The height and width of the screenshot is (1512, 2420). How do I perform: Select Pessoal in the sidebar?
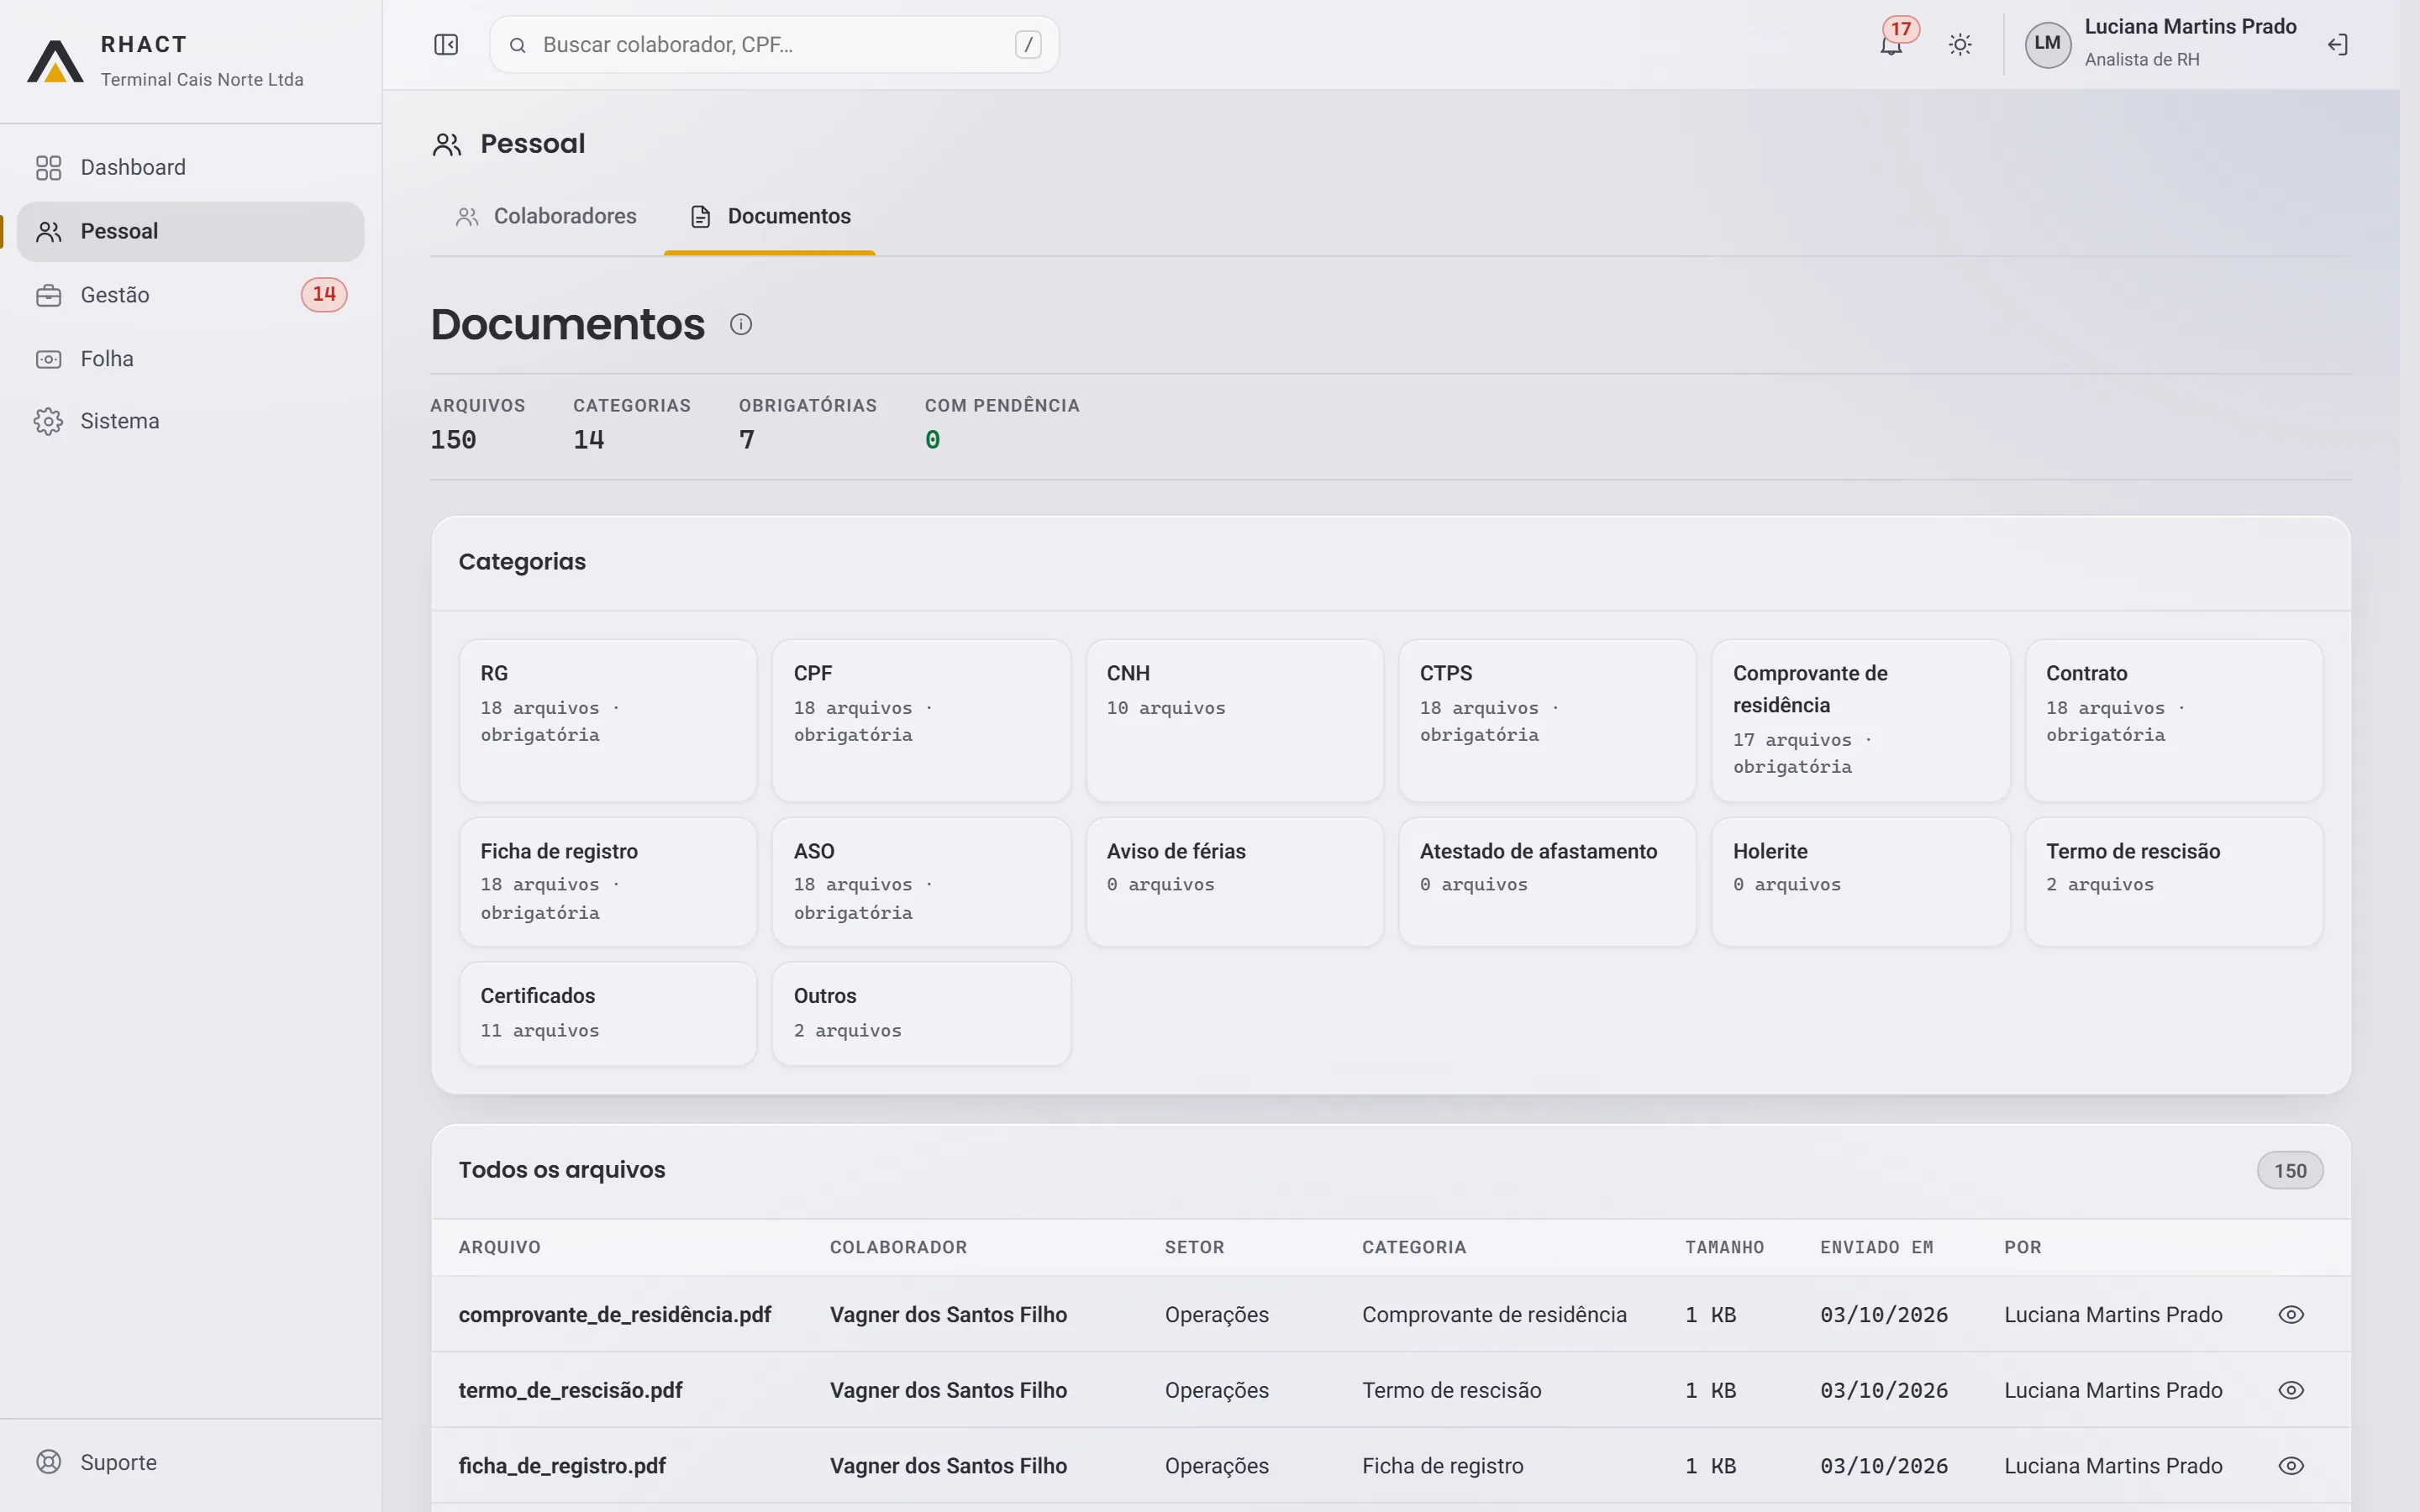(191, 231)
